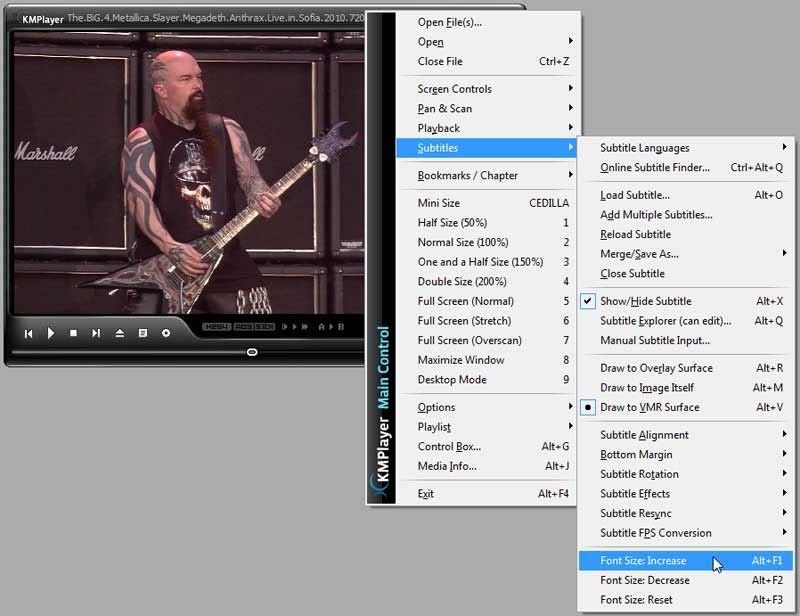Click the slow playback speed arrow icon

(x=285, y=327)
